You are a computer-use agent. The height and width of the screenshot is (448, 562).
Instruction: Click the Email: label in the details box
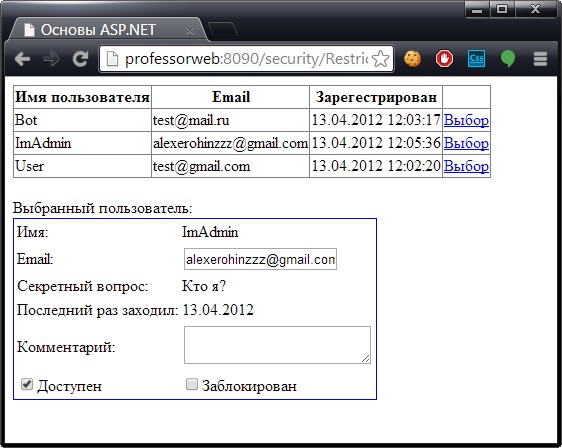point(35,259)
